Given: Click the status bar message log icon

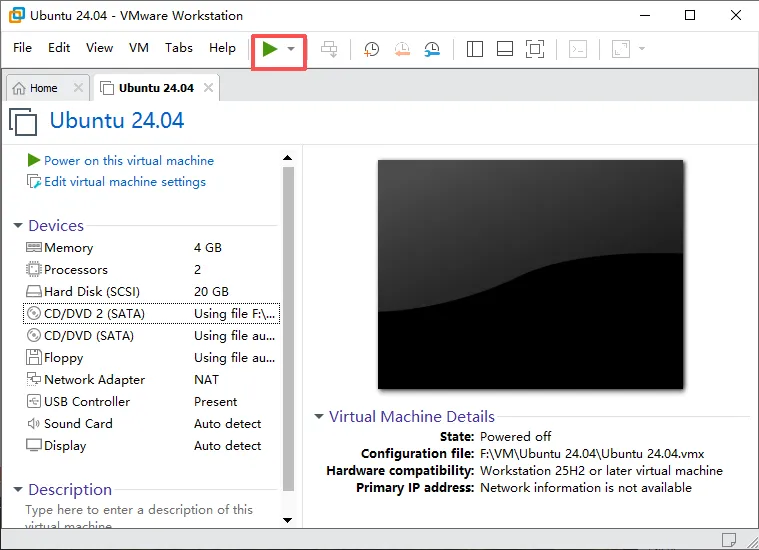Looking at the screenshot, I should click(729, 539).
